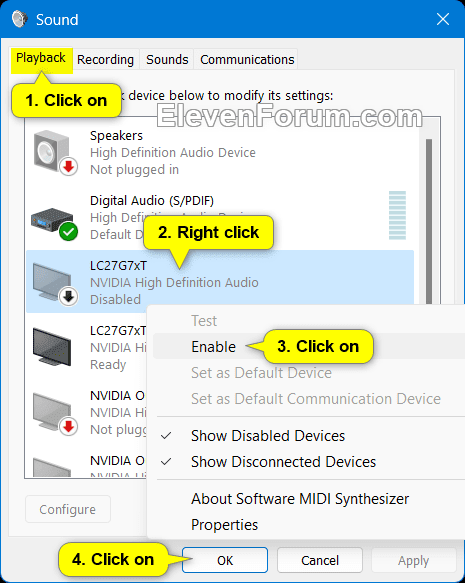Click the greyed Test menu entry

(x=204, y=321)
